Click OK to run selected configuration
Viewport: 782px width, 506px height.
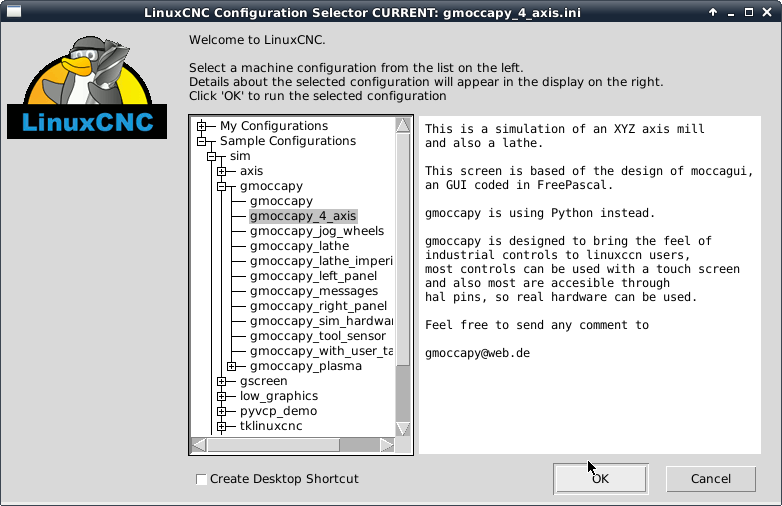tap(600, 479)
